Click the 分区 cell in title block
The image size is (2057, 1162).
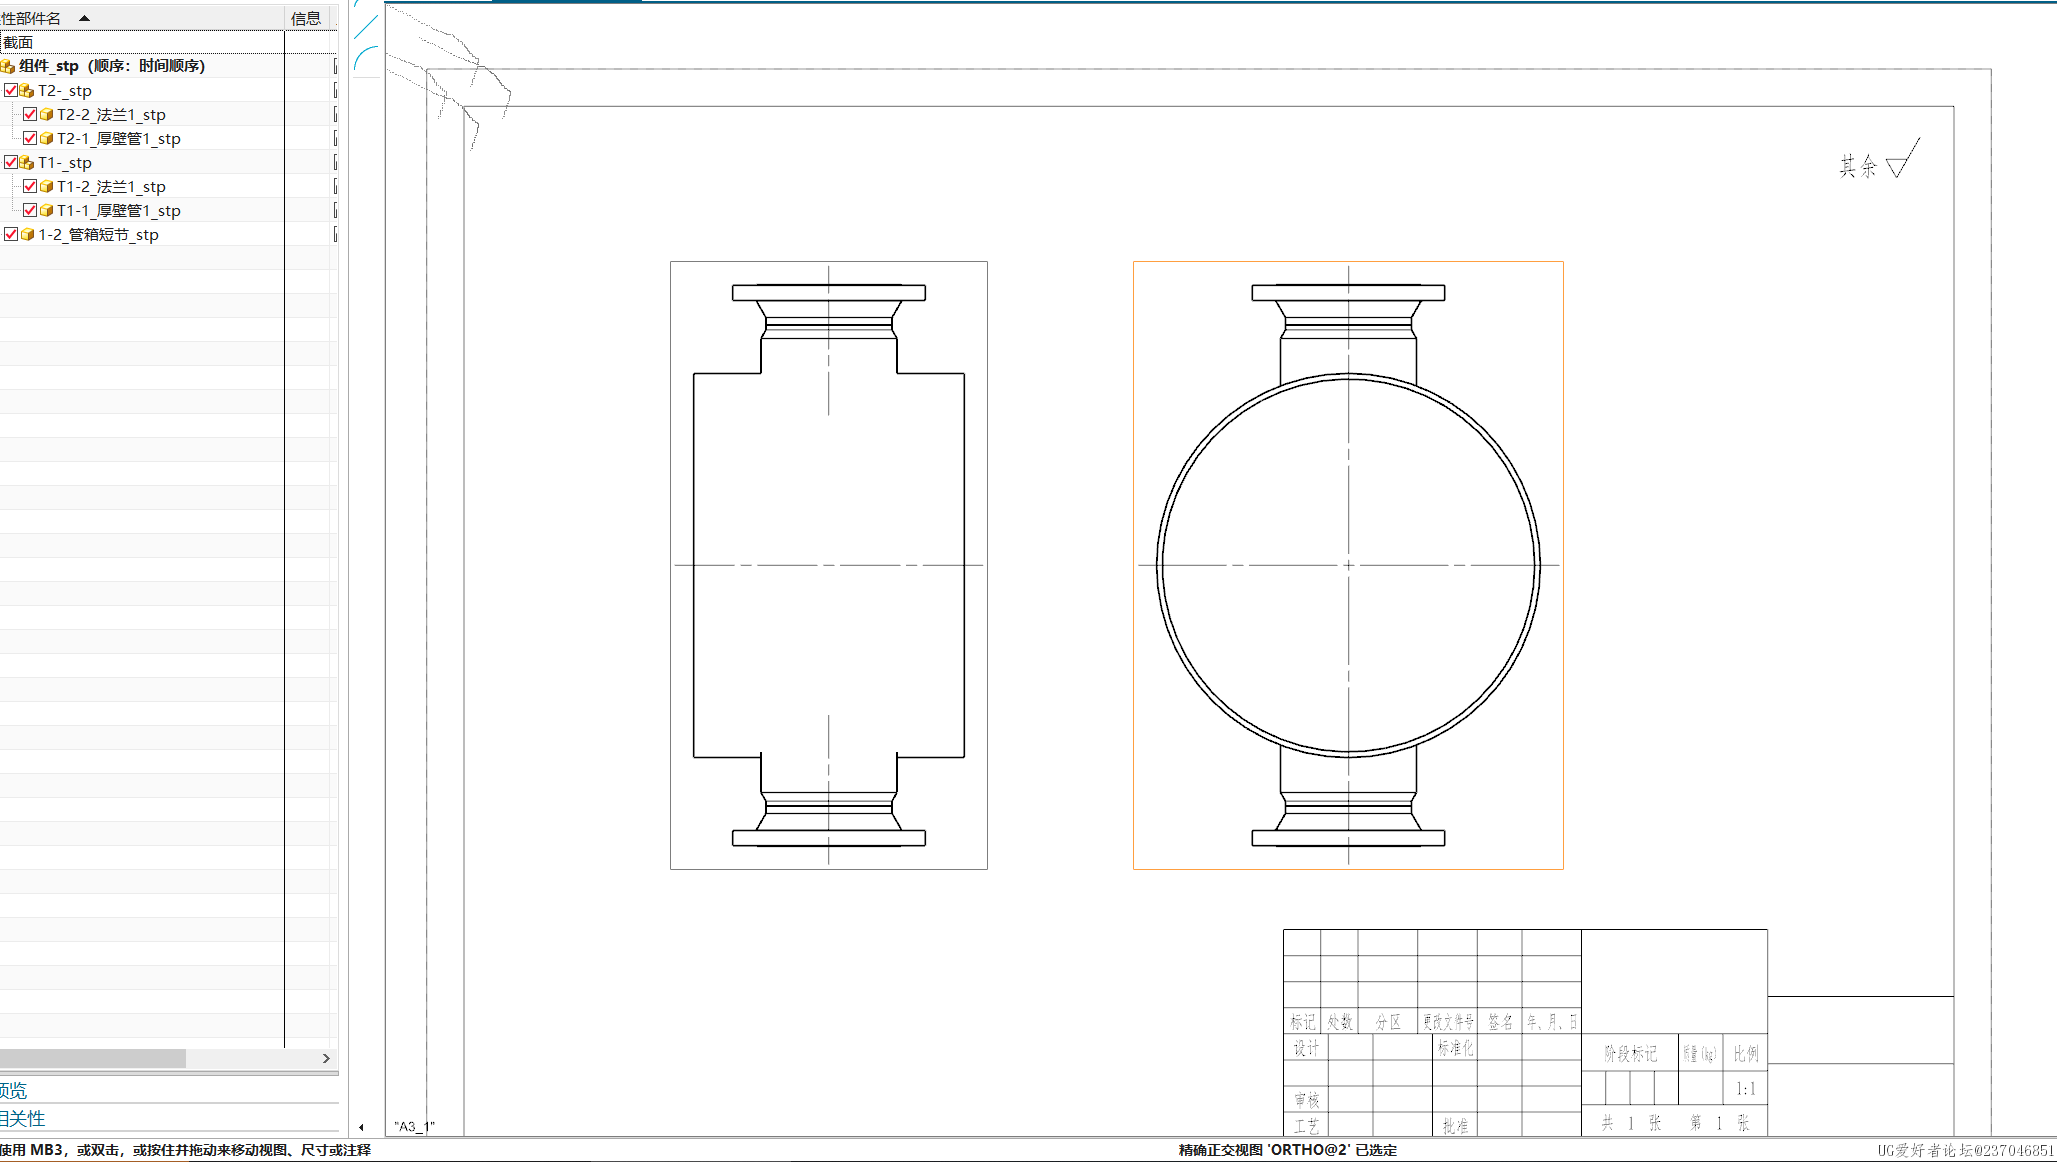click(x=1387, y=1022)
